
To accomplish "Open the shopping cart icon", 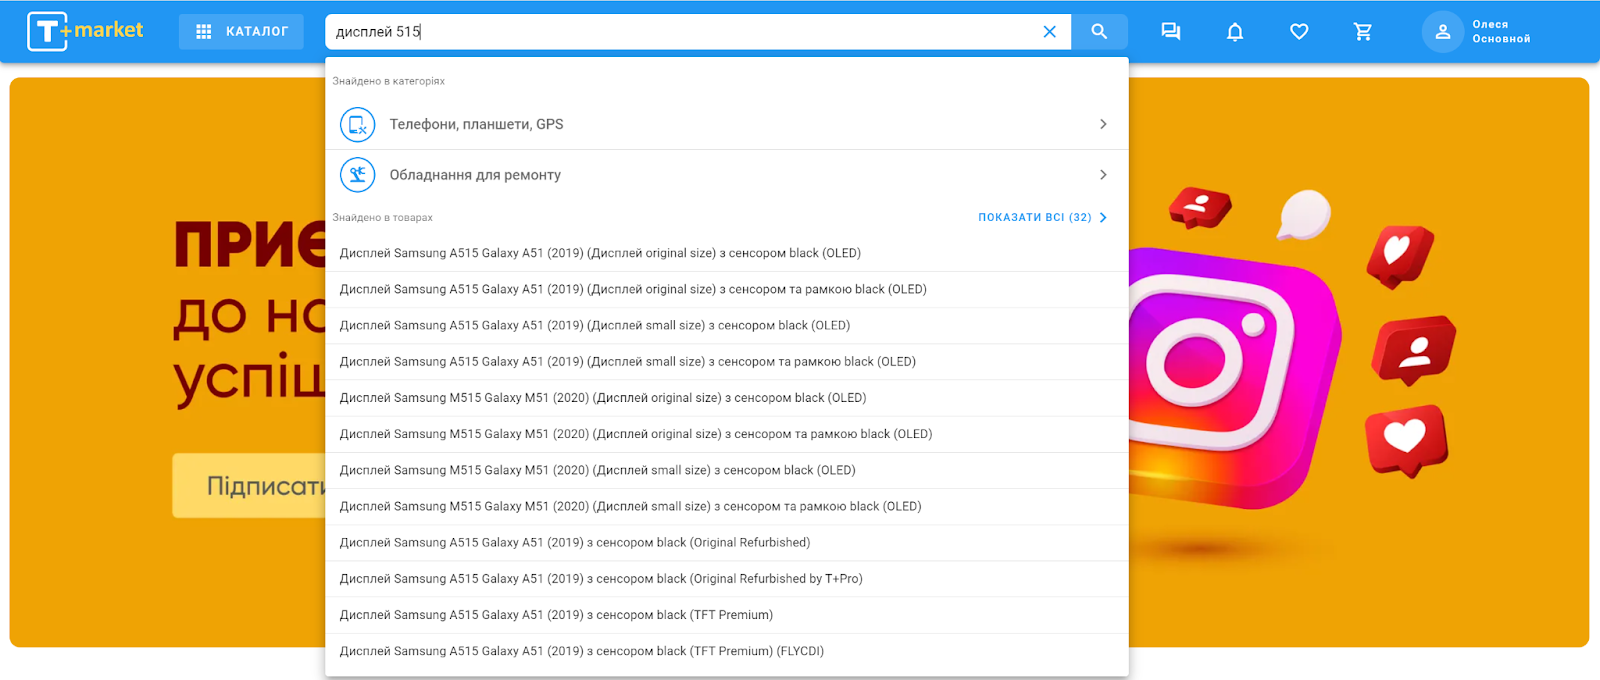I will pos(1363,31).
